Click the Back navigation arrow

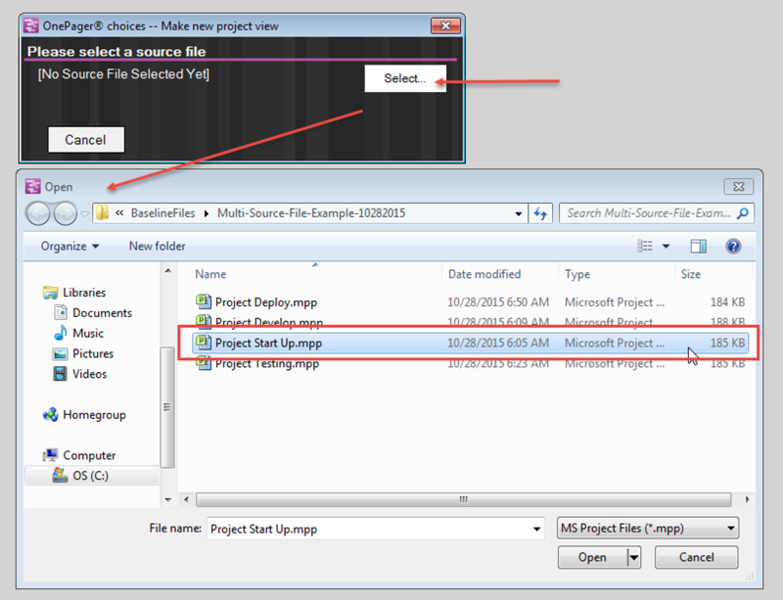39,213
